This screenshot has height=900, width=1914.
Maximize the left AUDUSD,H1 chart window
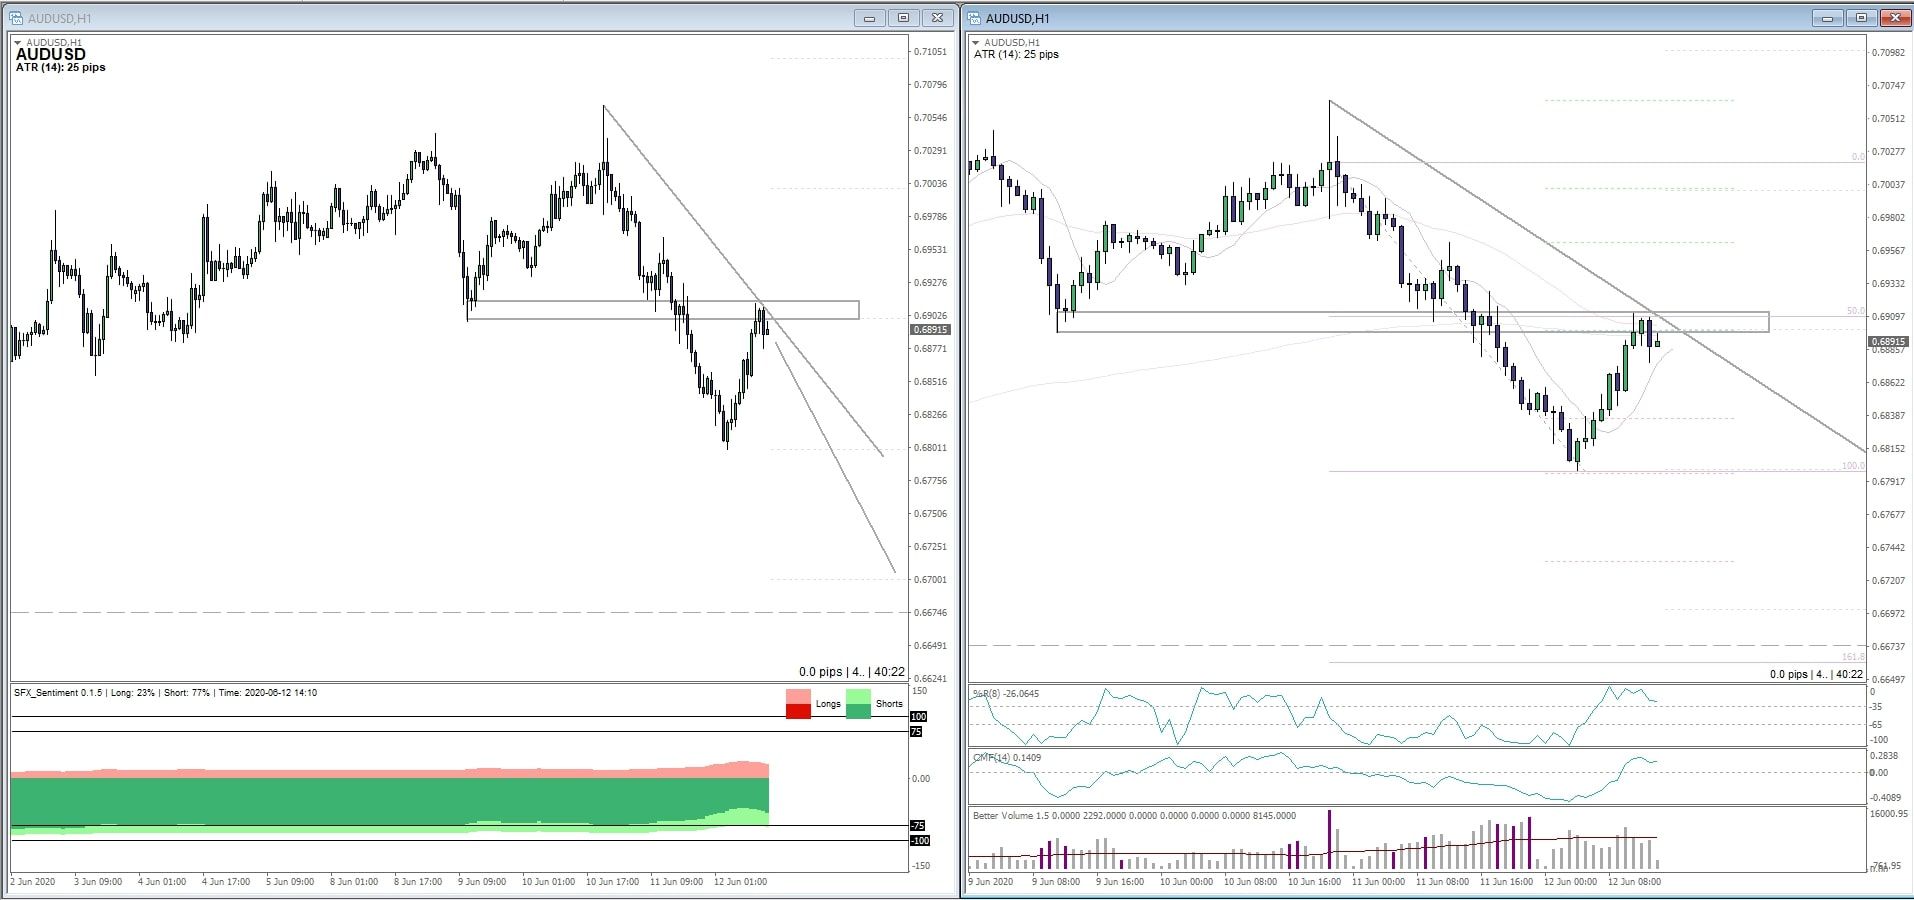[x=903, y=18]
